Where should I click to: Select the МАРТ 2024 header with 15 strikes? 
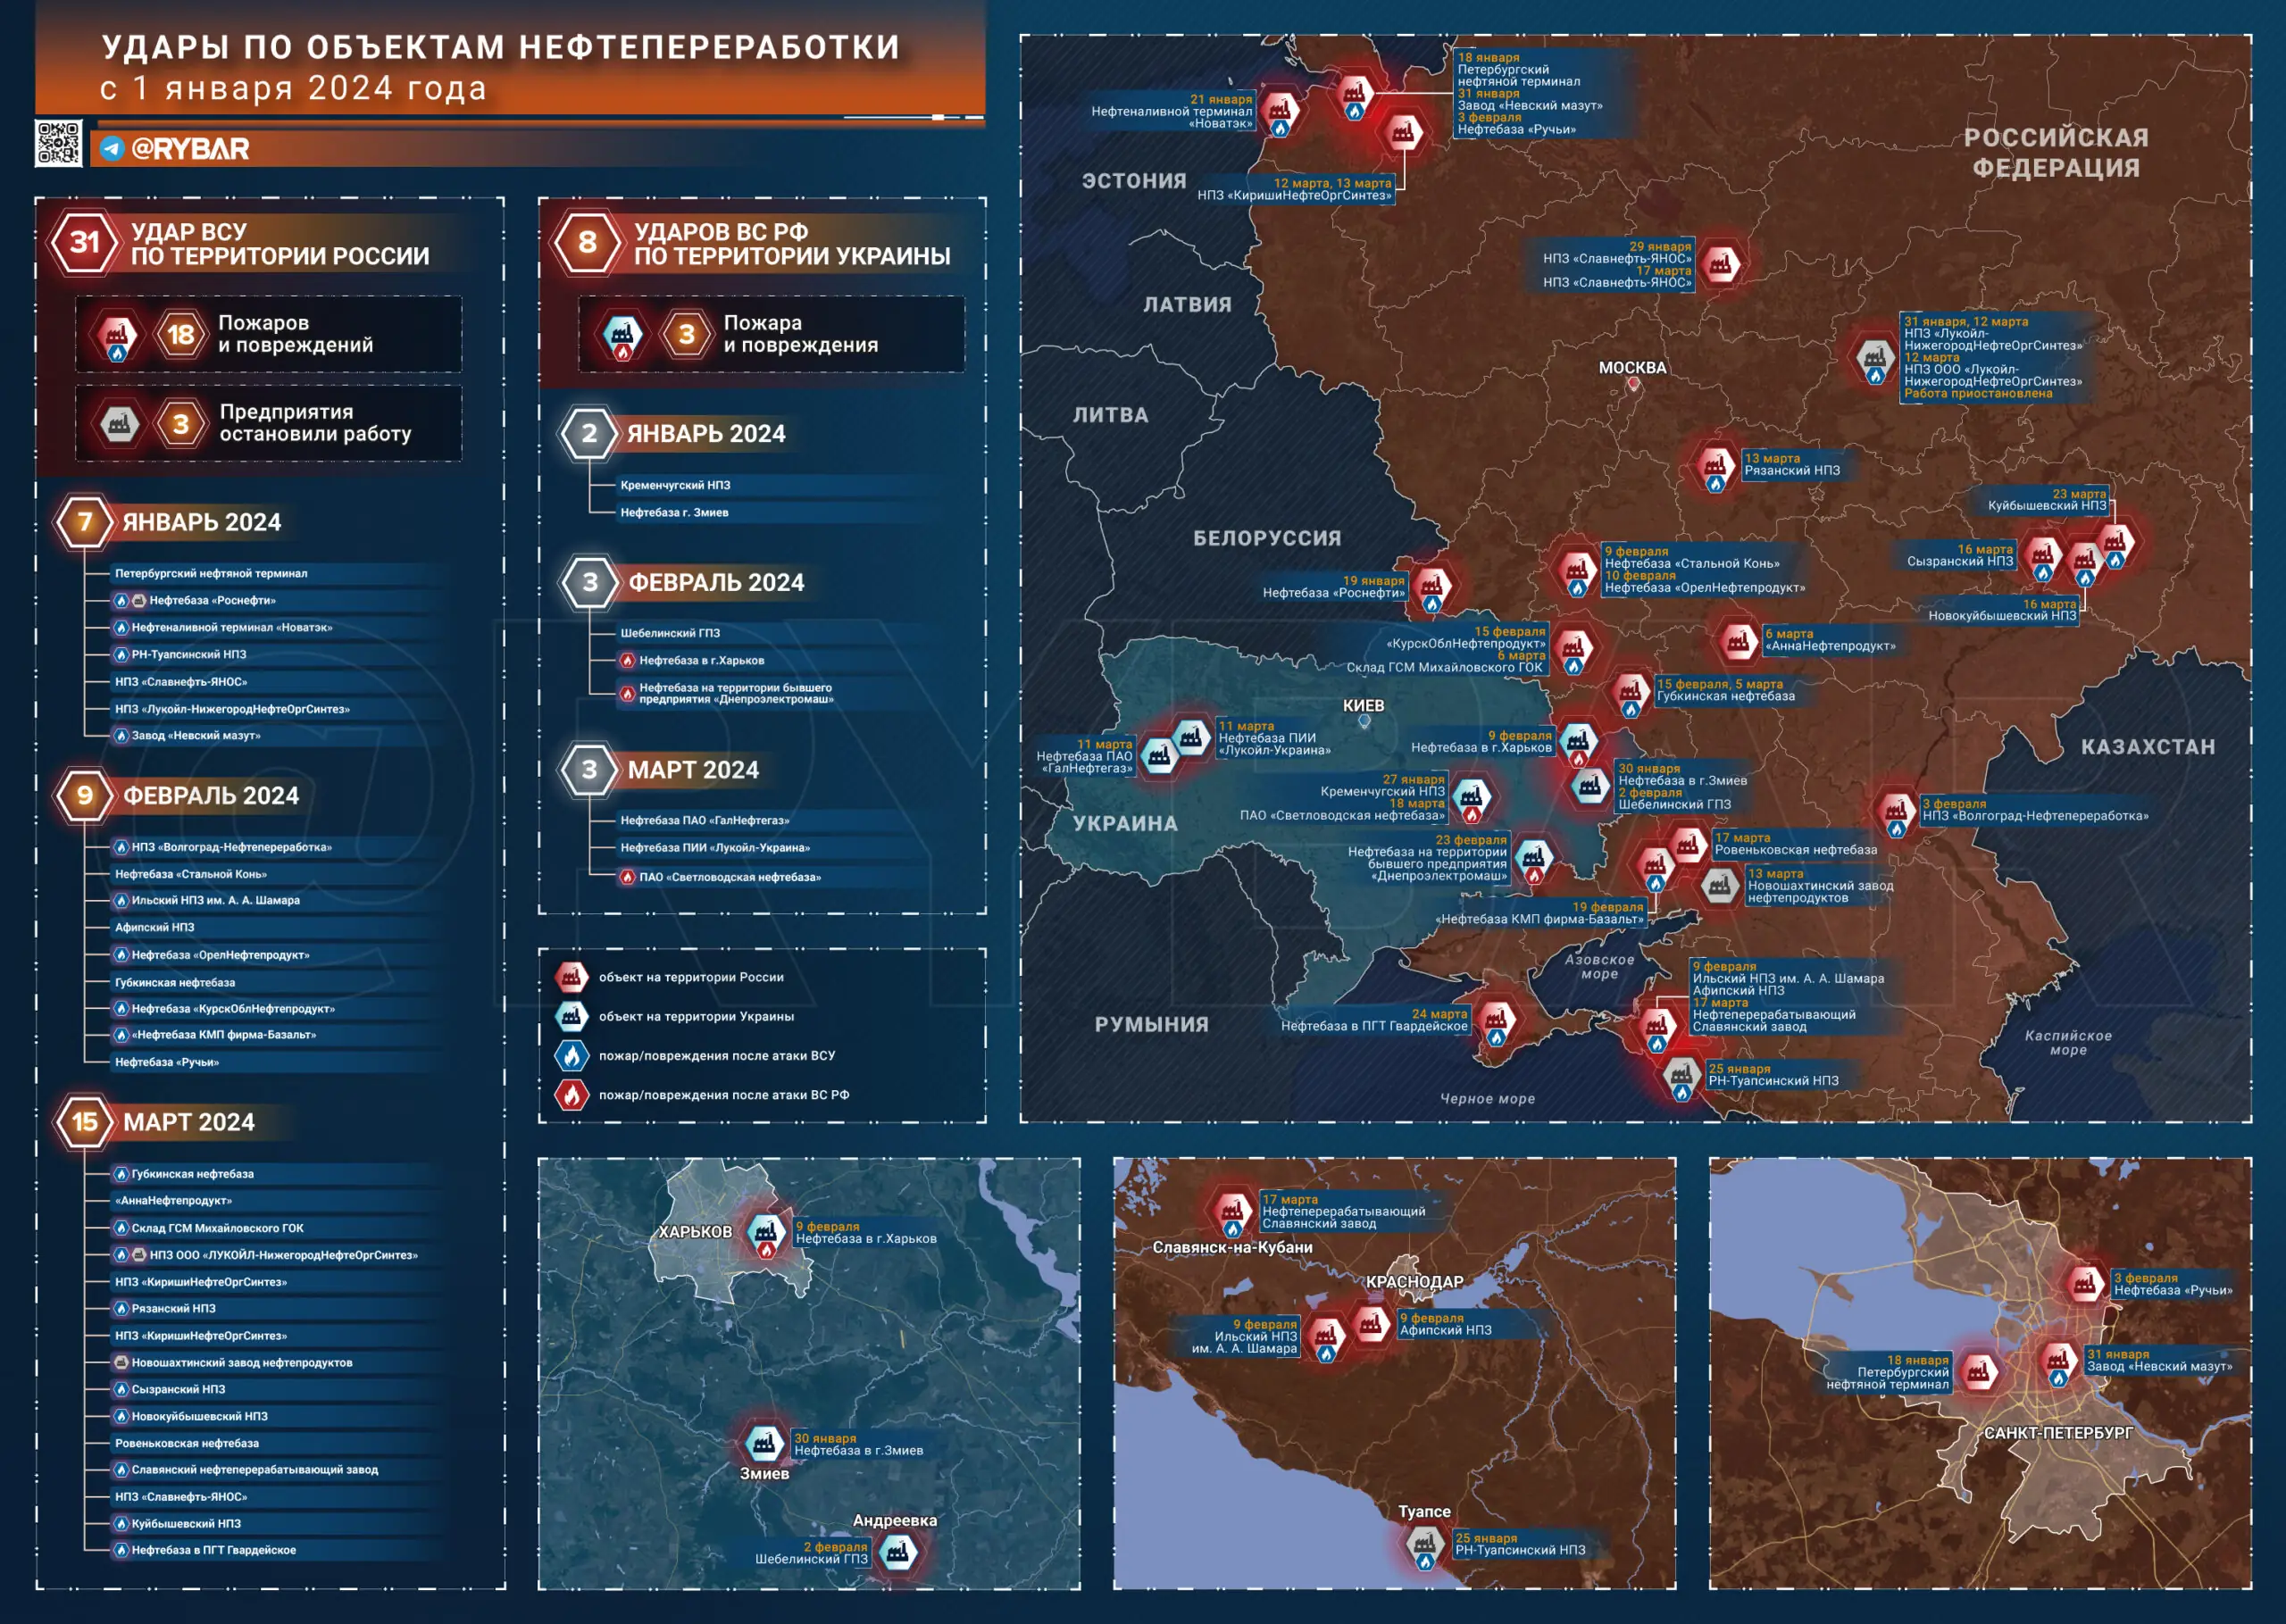pos(188,1122)
